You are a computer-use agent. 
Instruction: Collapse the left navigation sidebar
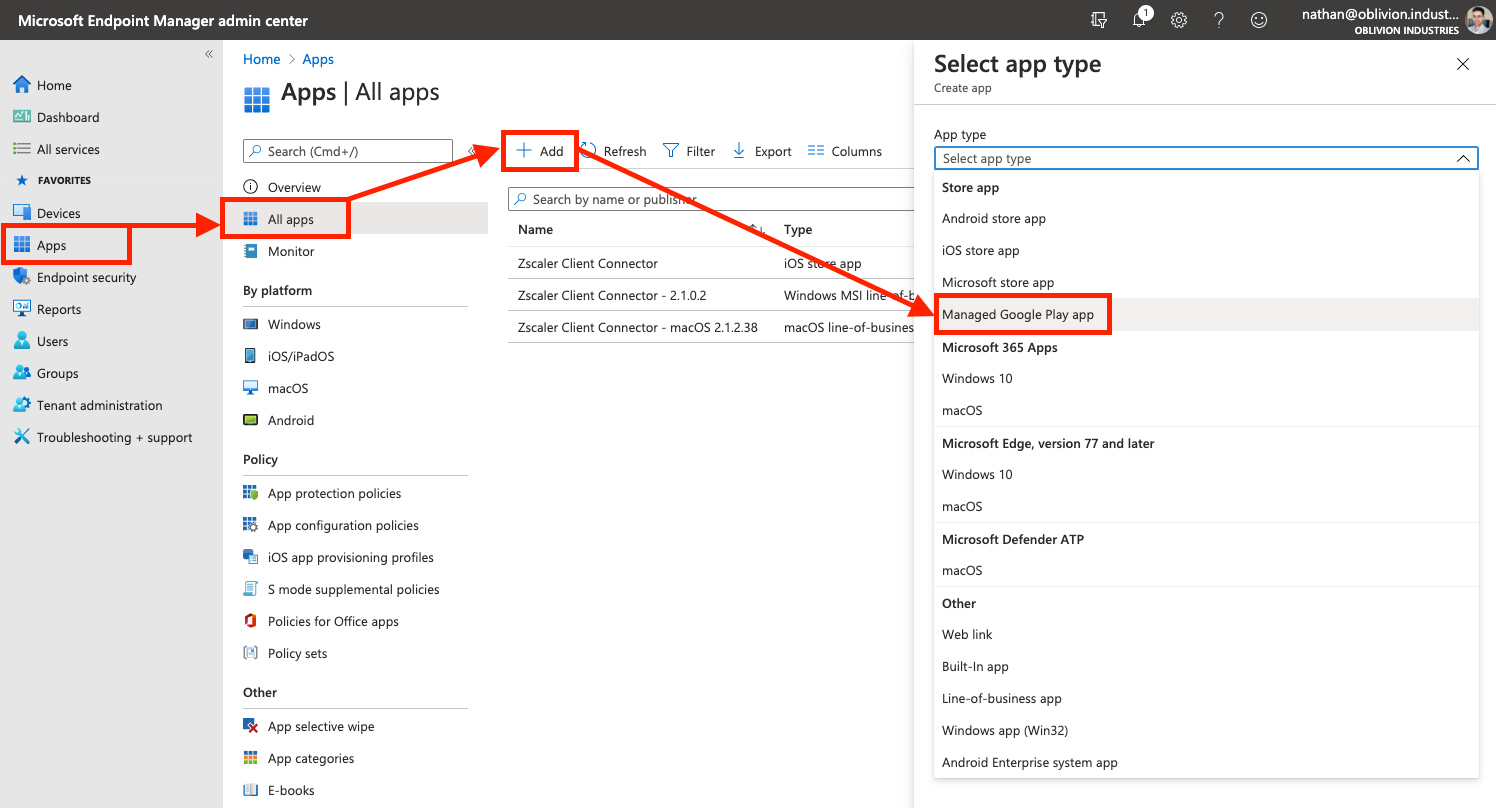pos(209,54)
